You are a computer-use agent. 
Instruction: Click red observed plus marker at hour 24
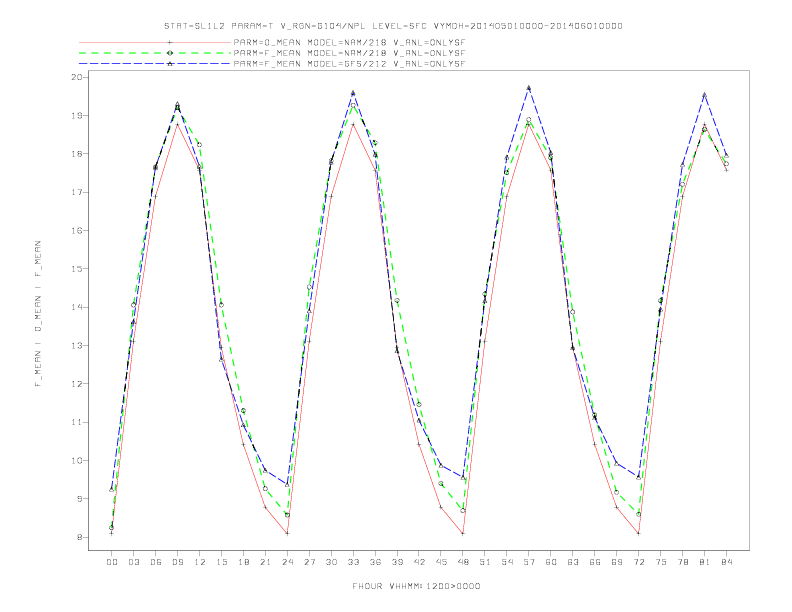pyautogui.click(x=287, y=533)
